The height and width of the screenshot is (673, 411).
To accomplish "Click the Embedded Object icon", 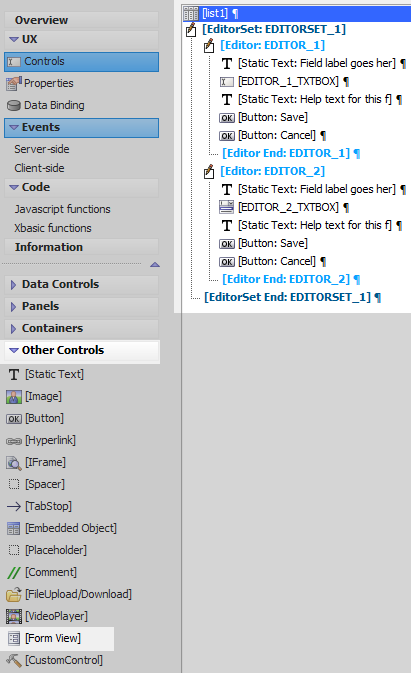I will [x=14, y=528].
